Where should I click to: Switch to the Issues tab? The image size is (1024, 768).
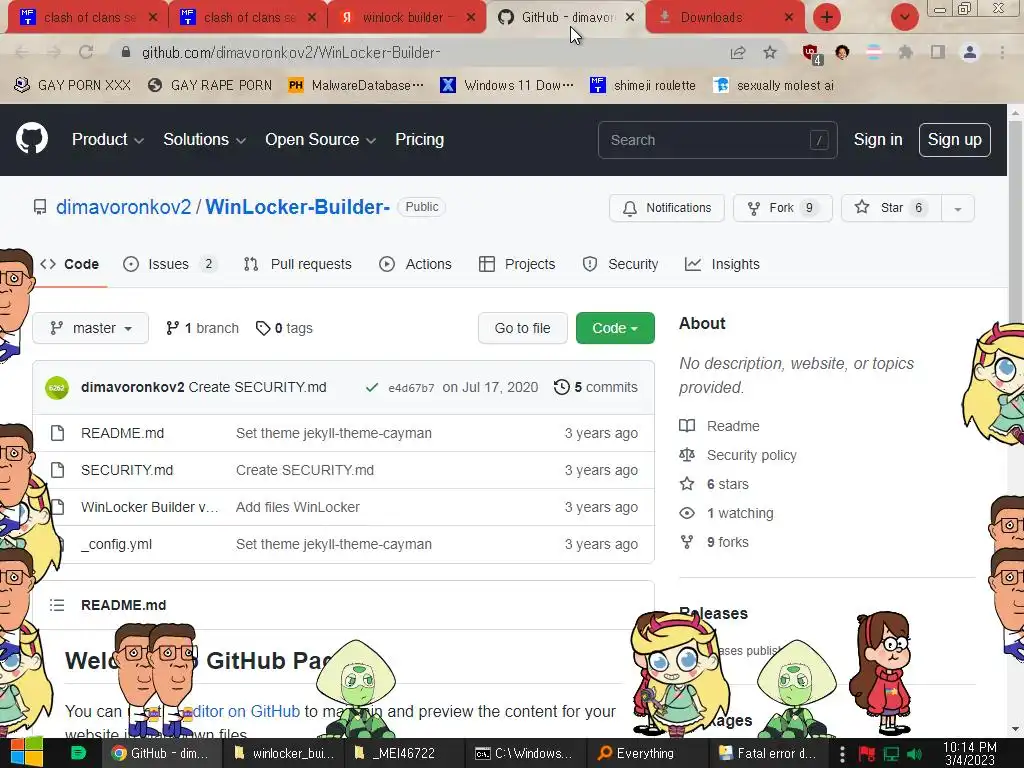pos(170,264)
